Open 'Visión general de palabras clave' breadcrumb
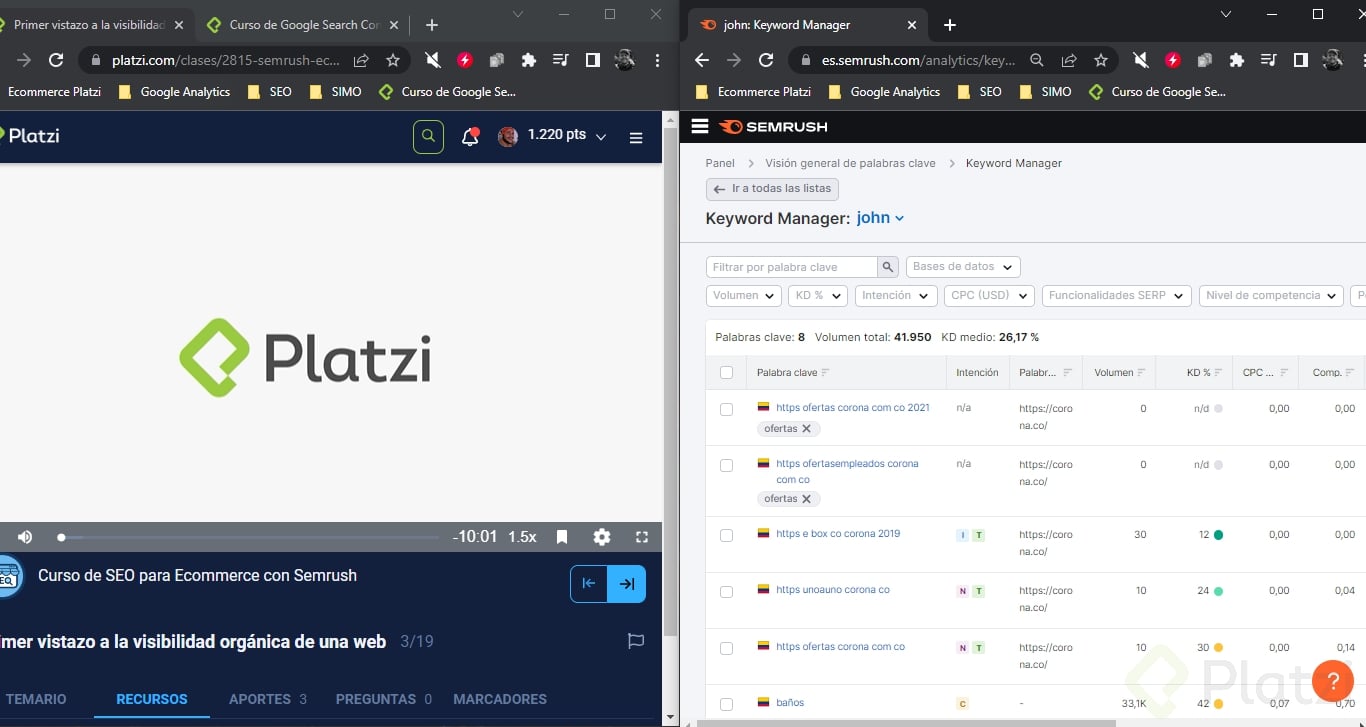 850,163
